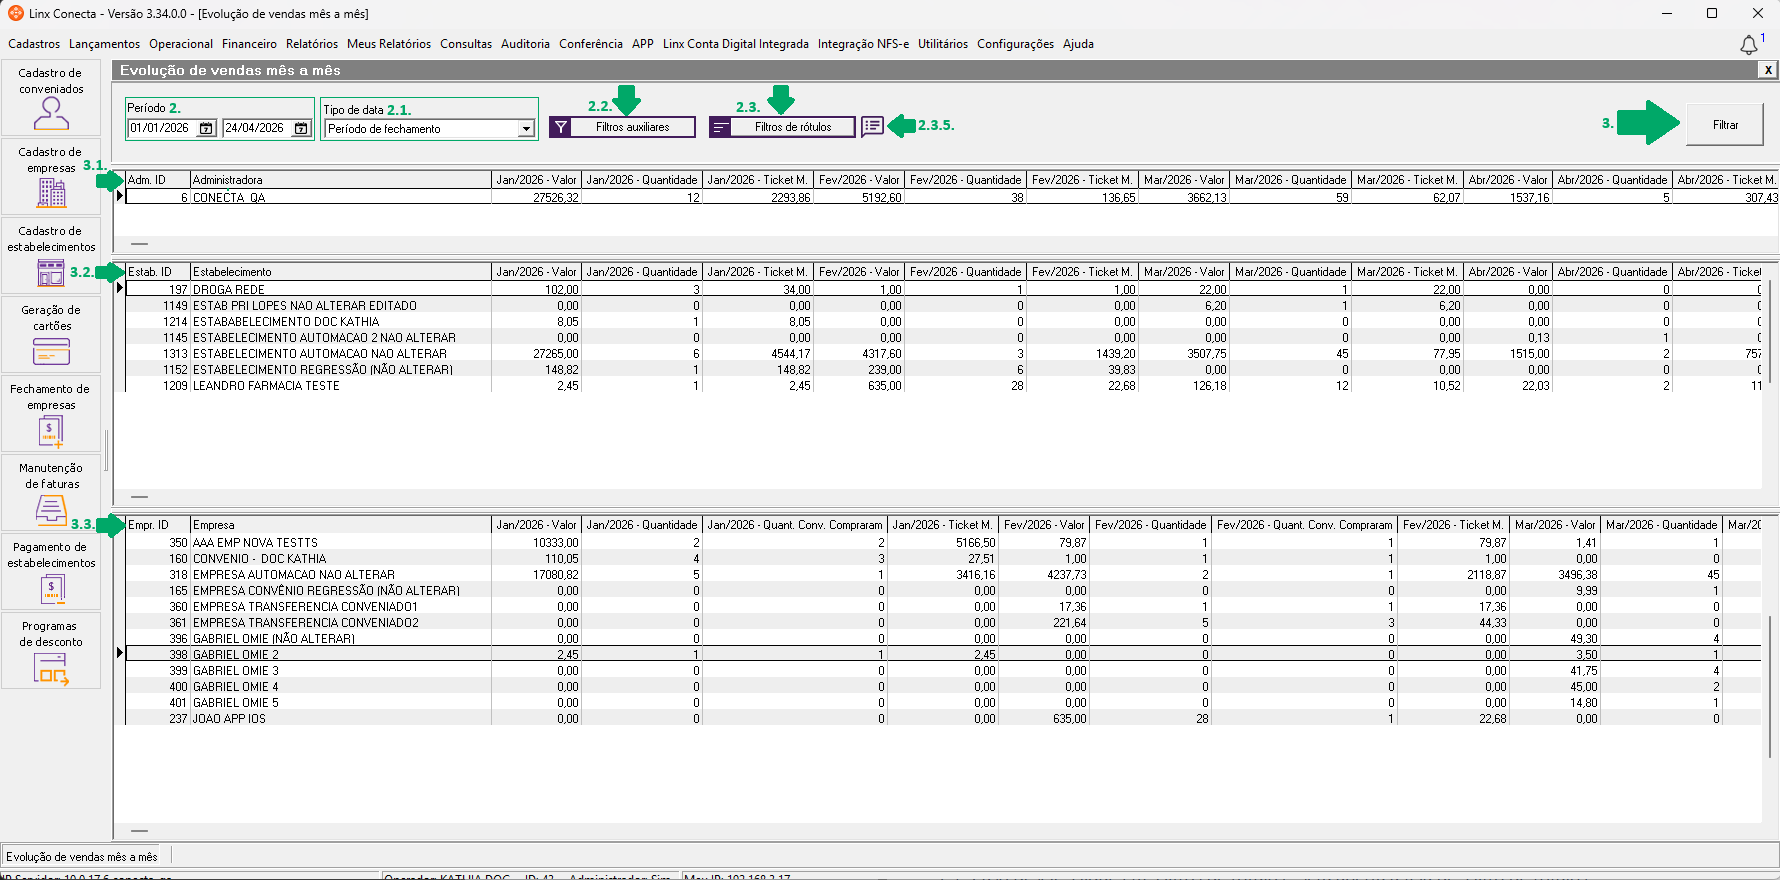Select EMPRESA TRANSFERENCIA CONVENIADO1 row
This screenshot has width=1780, height=880.
coord(943,607)
